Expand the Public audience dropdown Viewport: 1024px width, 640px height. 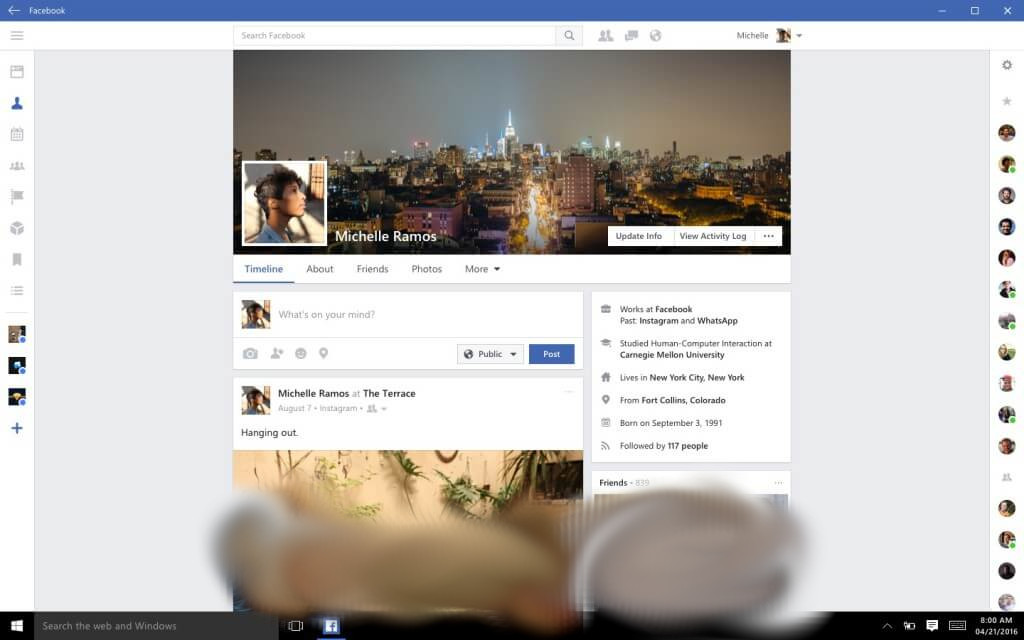490,354
